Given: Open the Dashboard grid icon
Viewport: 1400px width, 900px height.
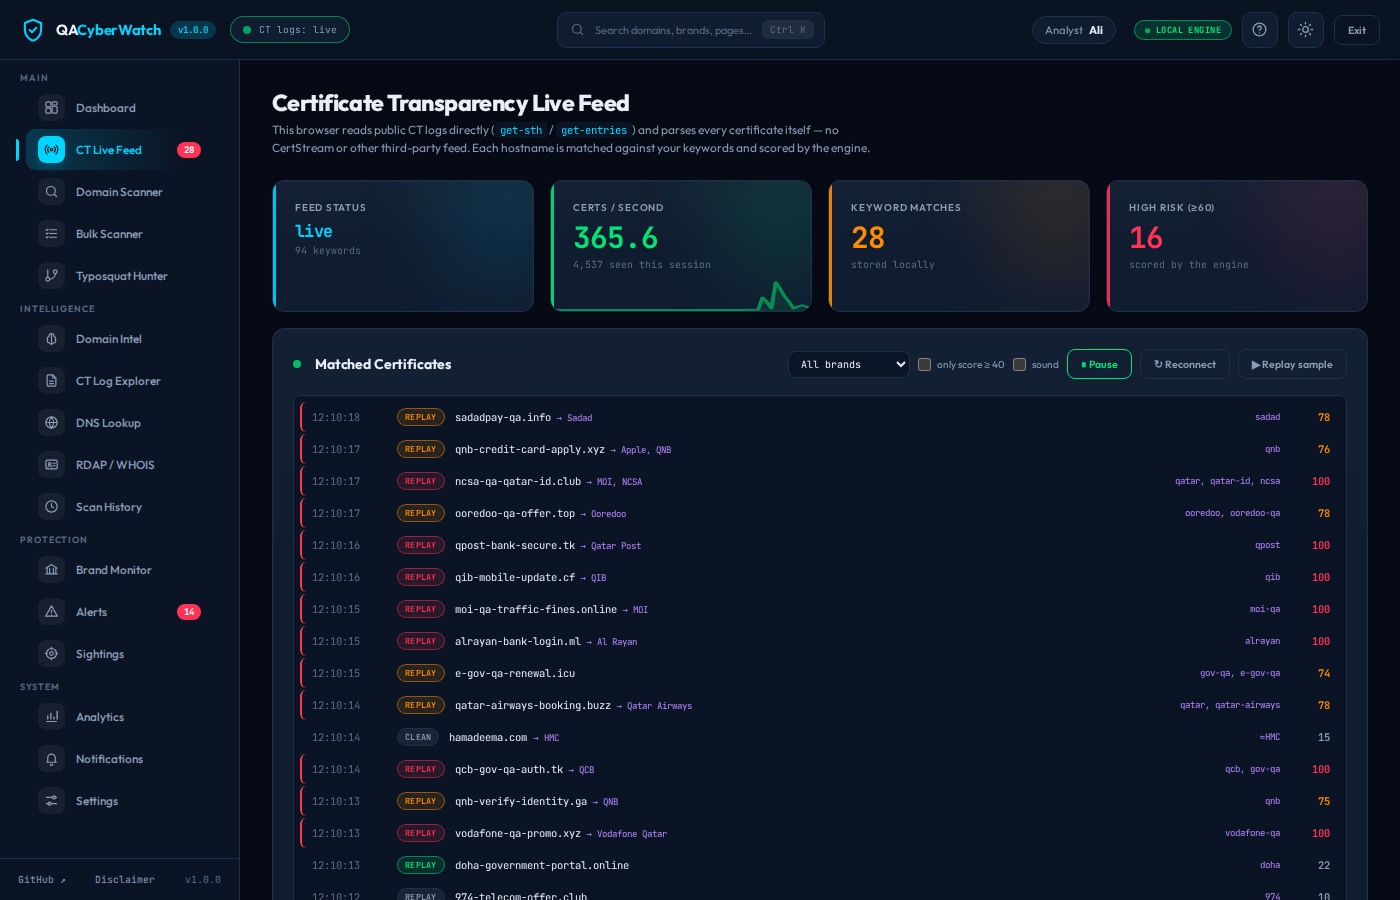Looking at the screenshot, I should click(x=52, y=108).
